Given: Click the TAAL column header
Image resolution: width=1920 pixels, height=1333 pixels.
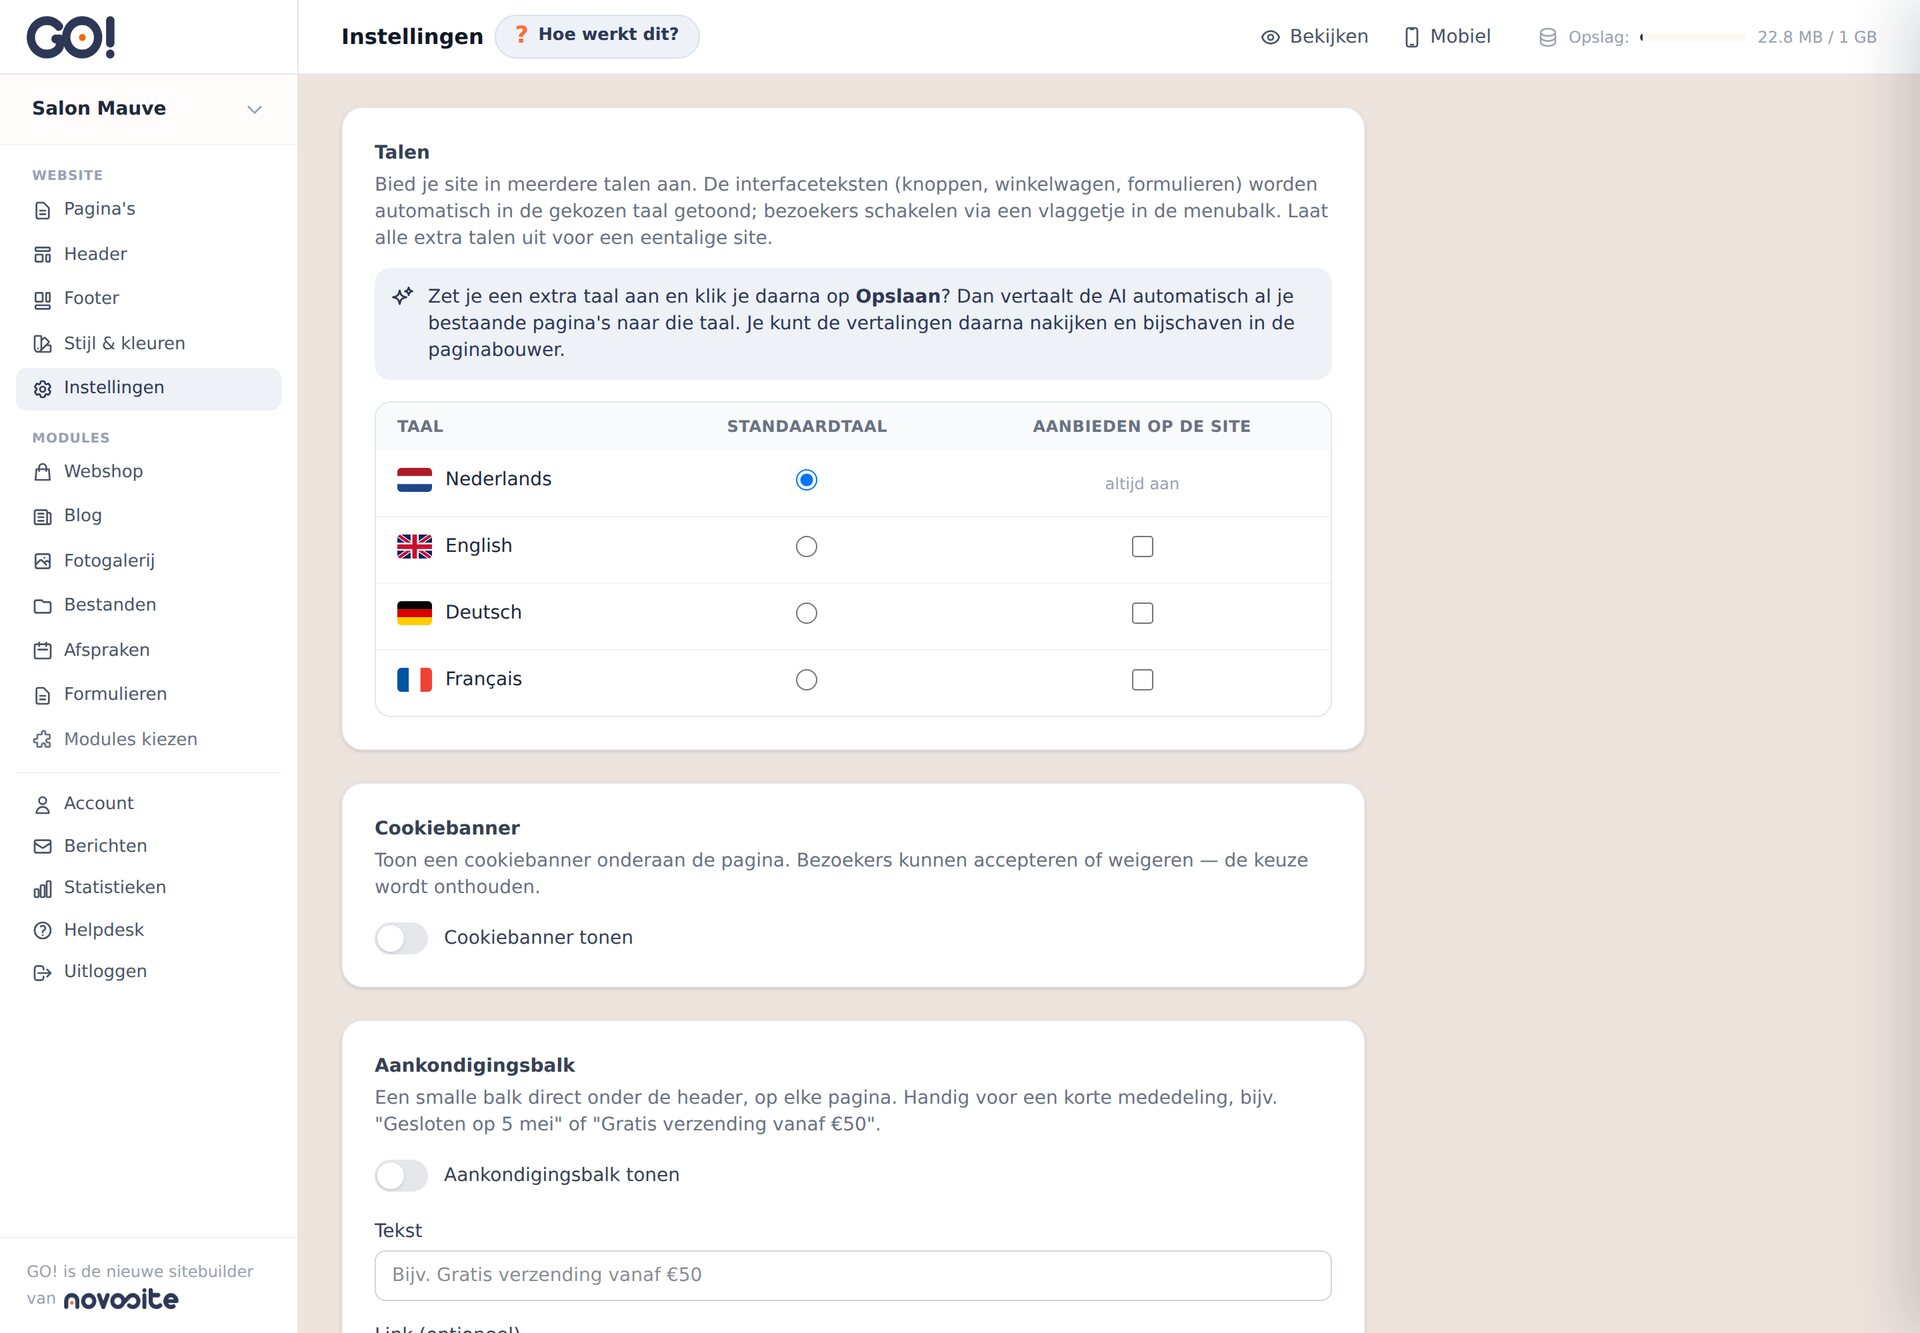Looking at the screenshot, I should coord(420,426).
